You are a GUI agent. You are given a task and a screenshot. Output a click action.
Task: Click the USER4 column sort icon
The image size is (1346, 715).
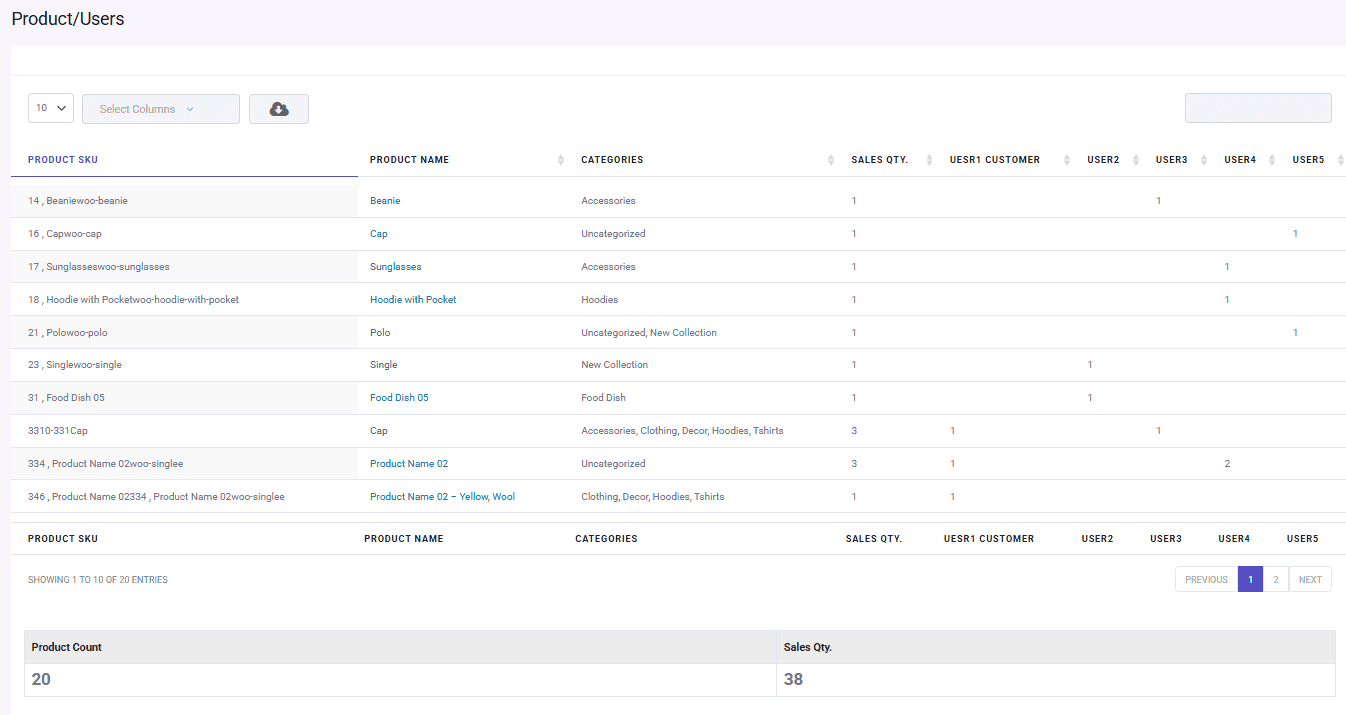pyautogui.click(x=1271, y=159)
